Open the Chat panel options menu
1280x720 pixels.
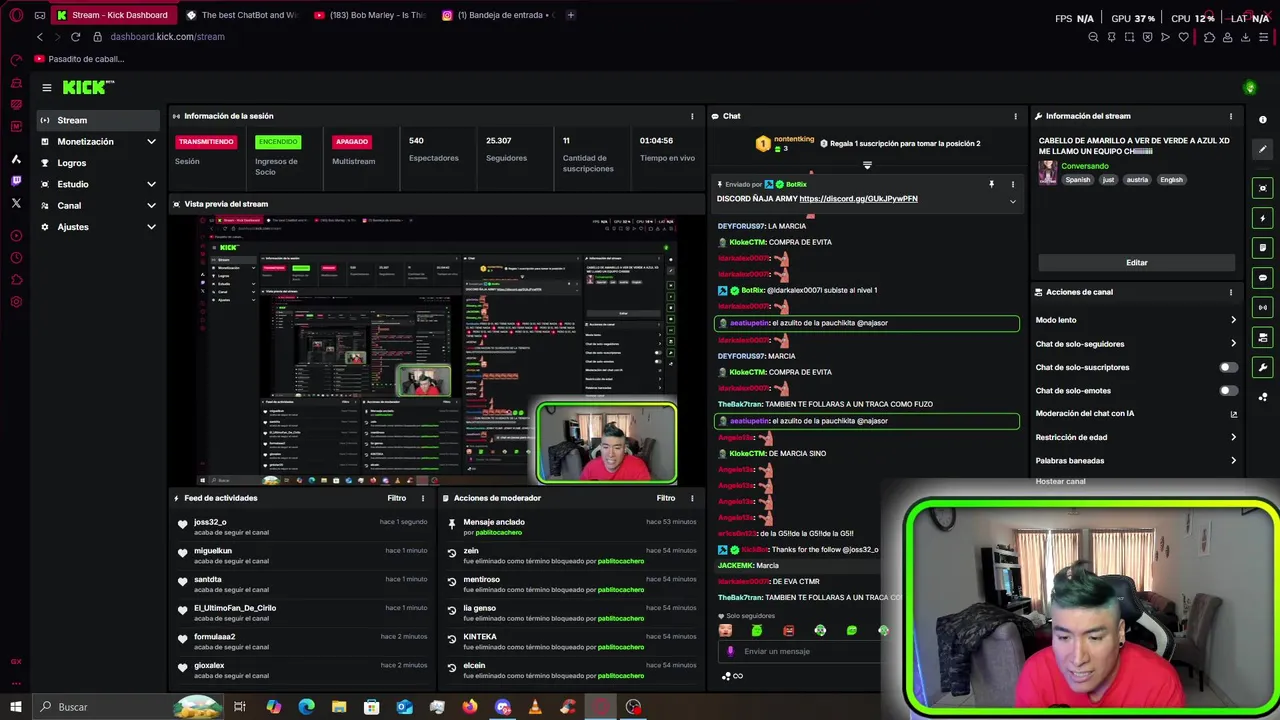click(x=1015, y=116)
